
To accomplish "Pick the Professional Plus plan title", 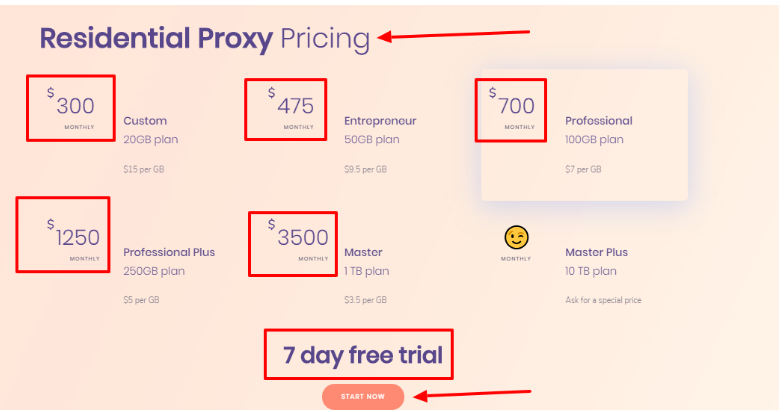I will [169, 252].
